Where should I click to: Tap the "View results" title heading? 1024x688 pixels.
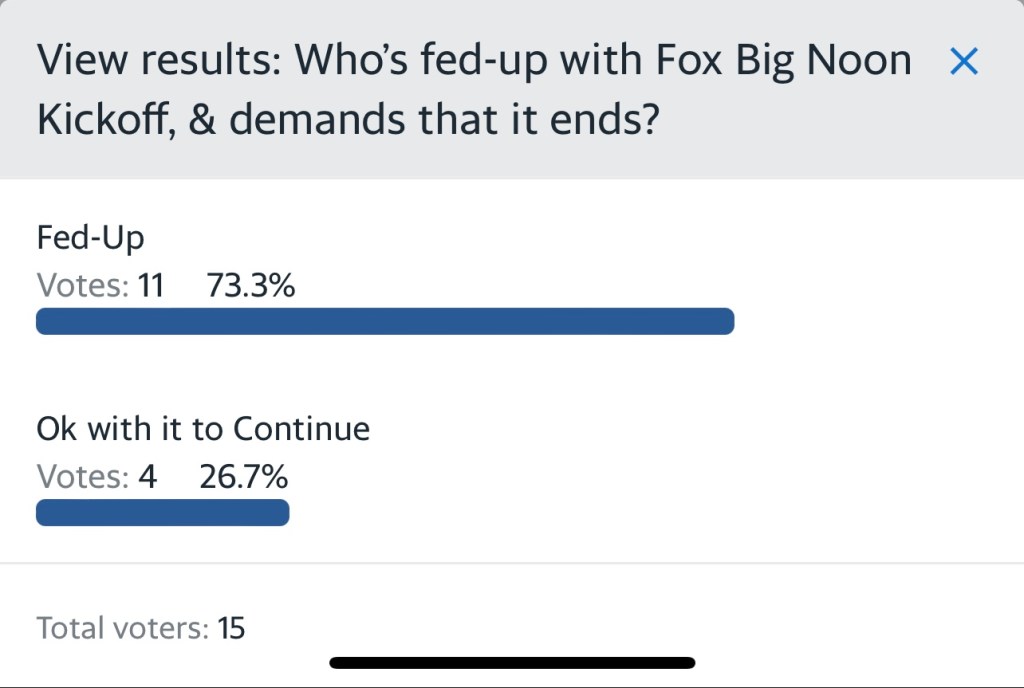pos(158,62)
